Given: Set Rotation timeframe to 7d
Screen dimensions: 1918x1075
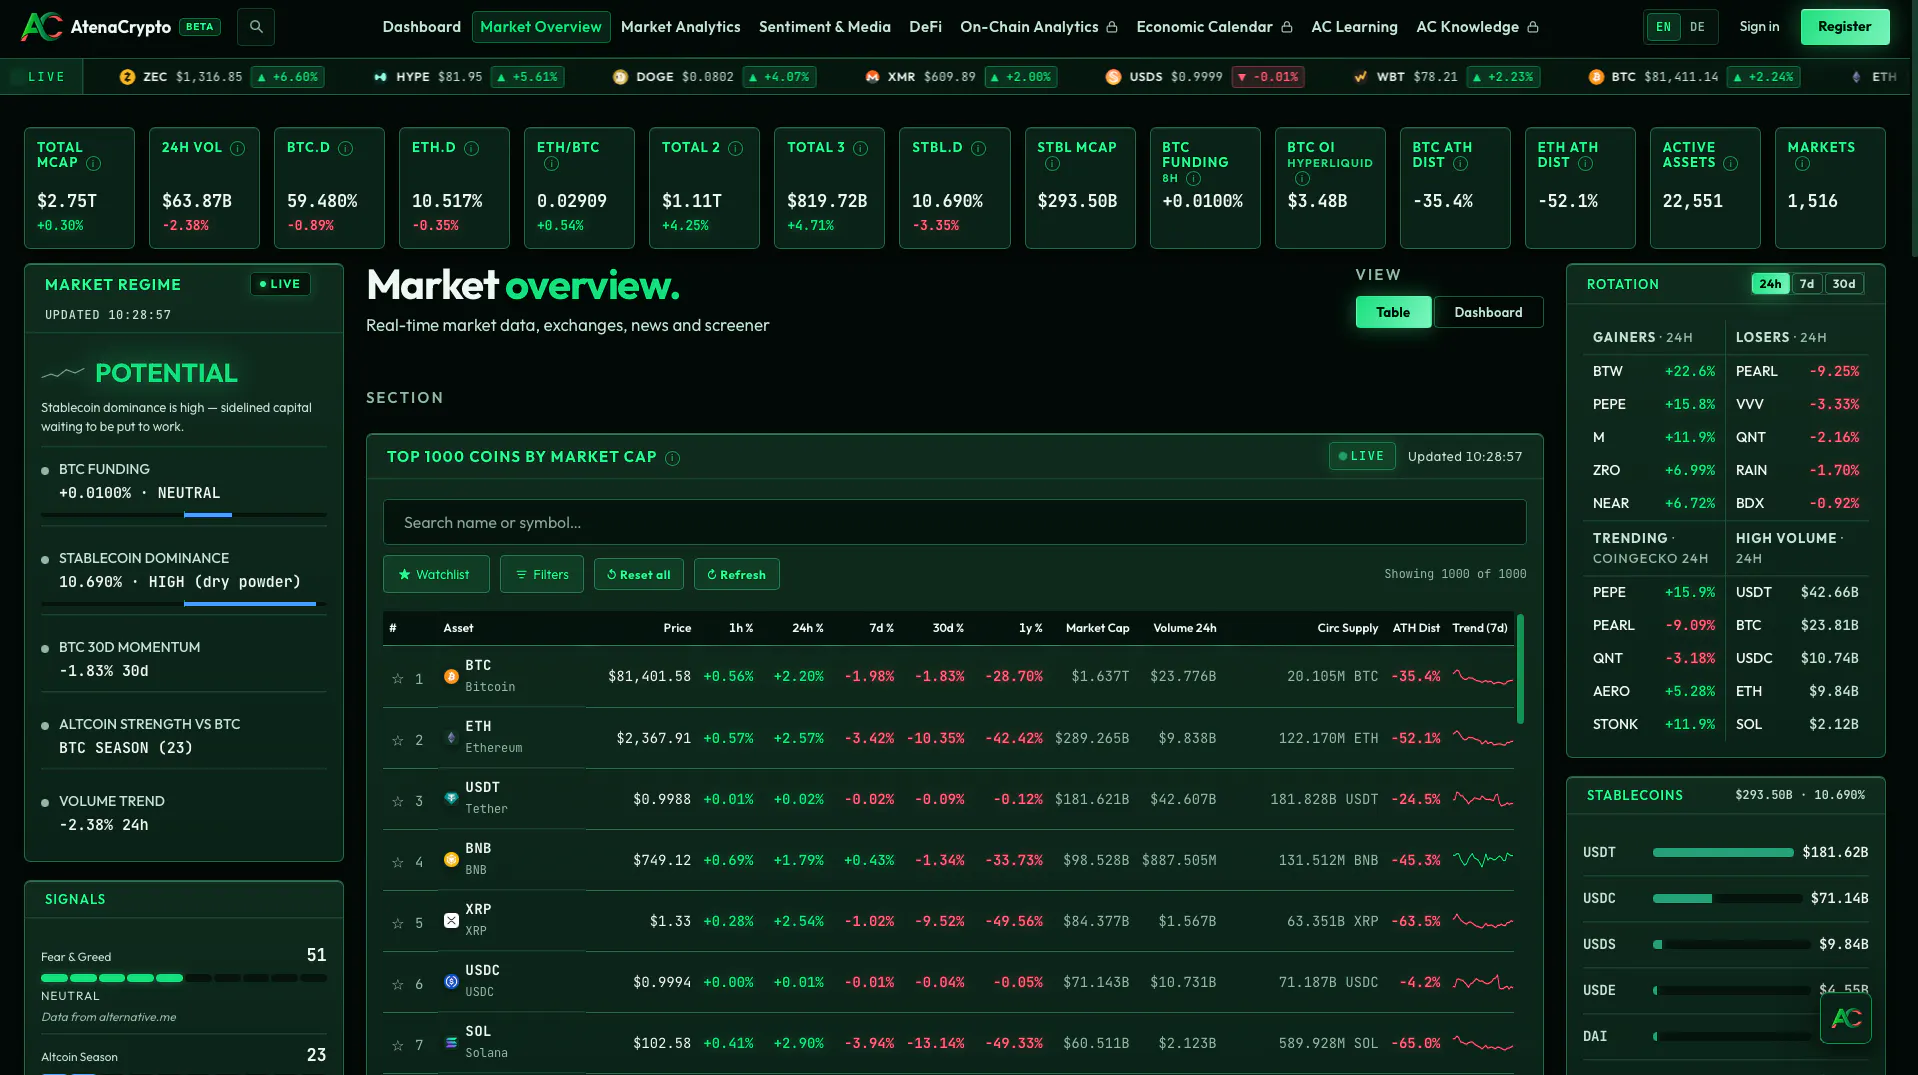Looking at the screenshot, I should (1806, 284).
